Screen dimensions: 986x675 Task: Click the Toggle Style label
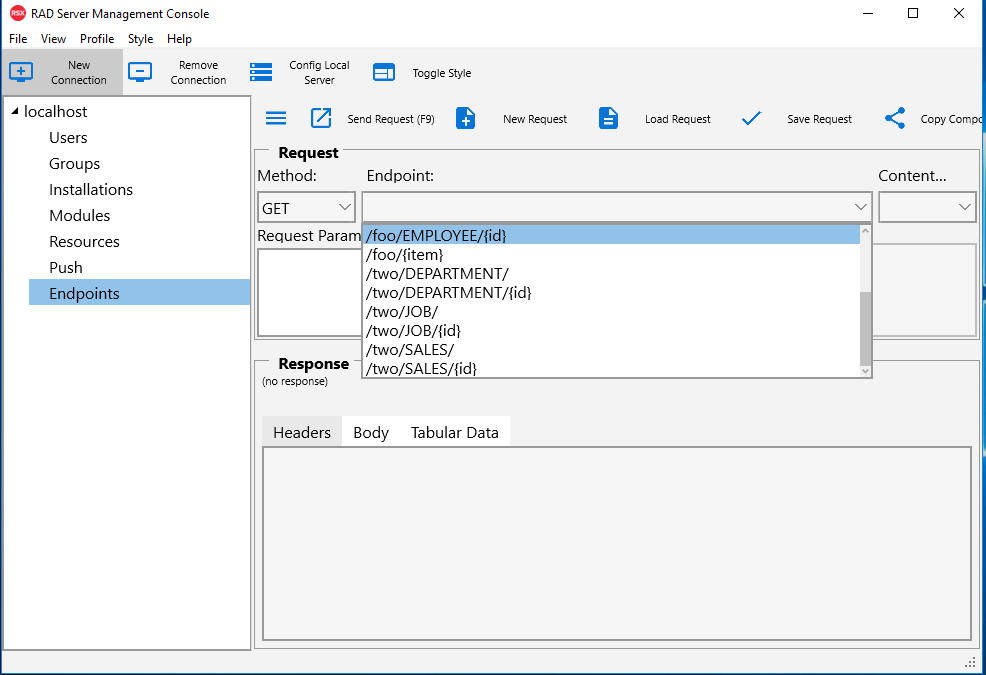[x=441, y=73]
